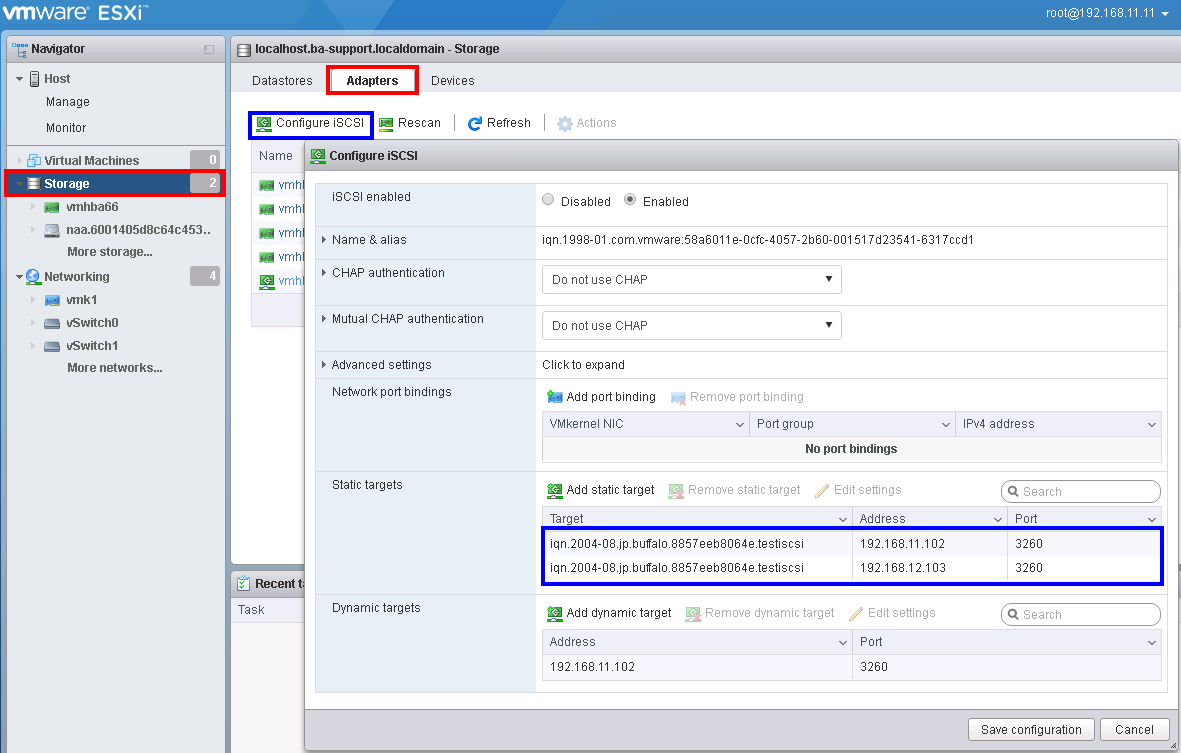Collapse the Navigator panel icon

209,49
